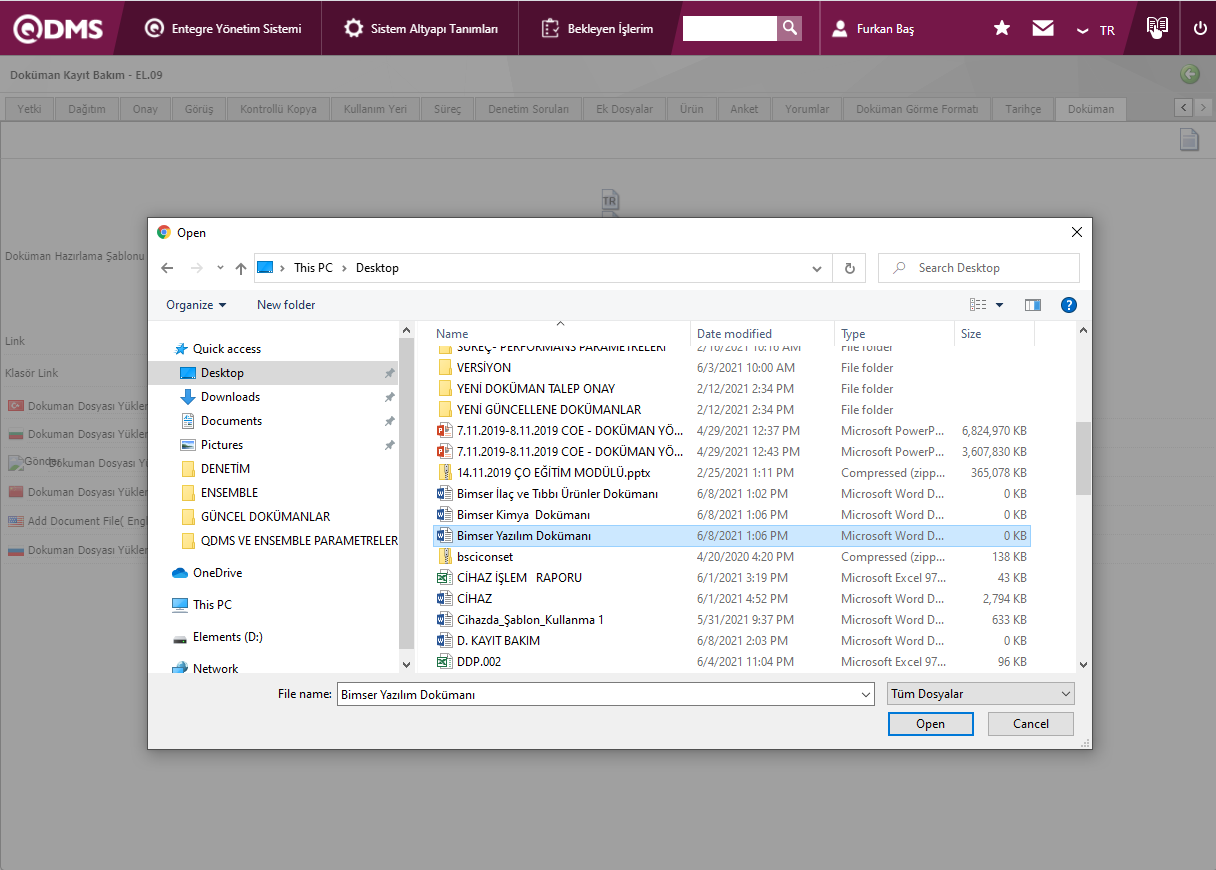Open the Organize menu dropdown
This screenshot has width=1216, height=870.
(196, 305)
